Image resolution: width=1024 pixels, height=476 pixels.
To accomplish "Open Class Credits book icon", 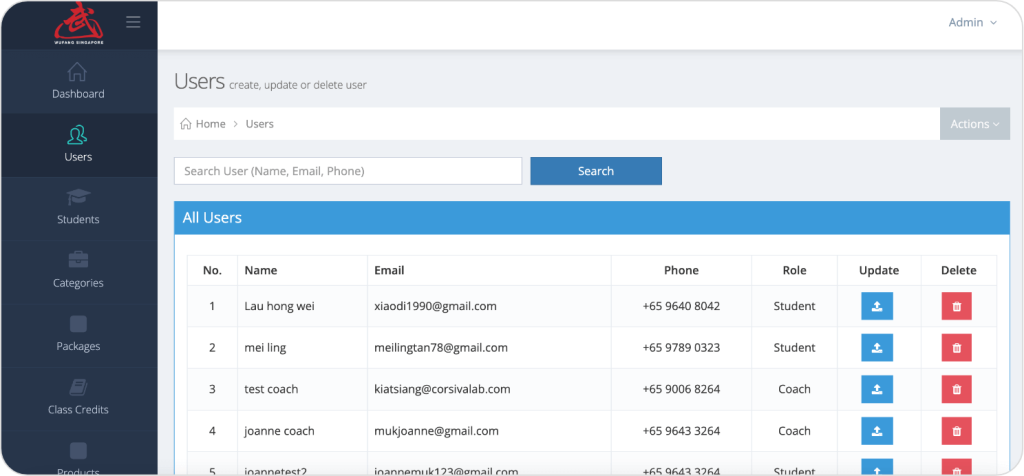I will (78, 387).
